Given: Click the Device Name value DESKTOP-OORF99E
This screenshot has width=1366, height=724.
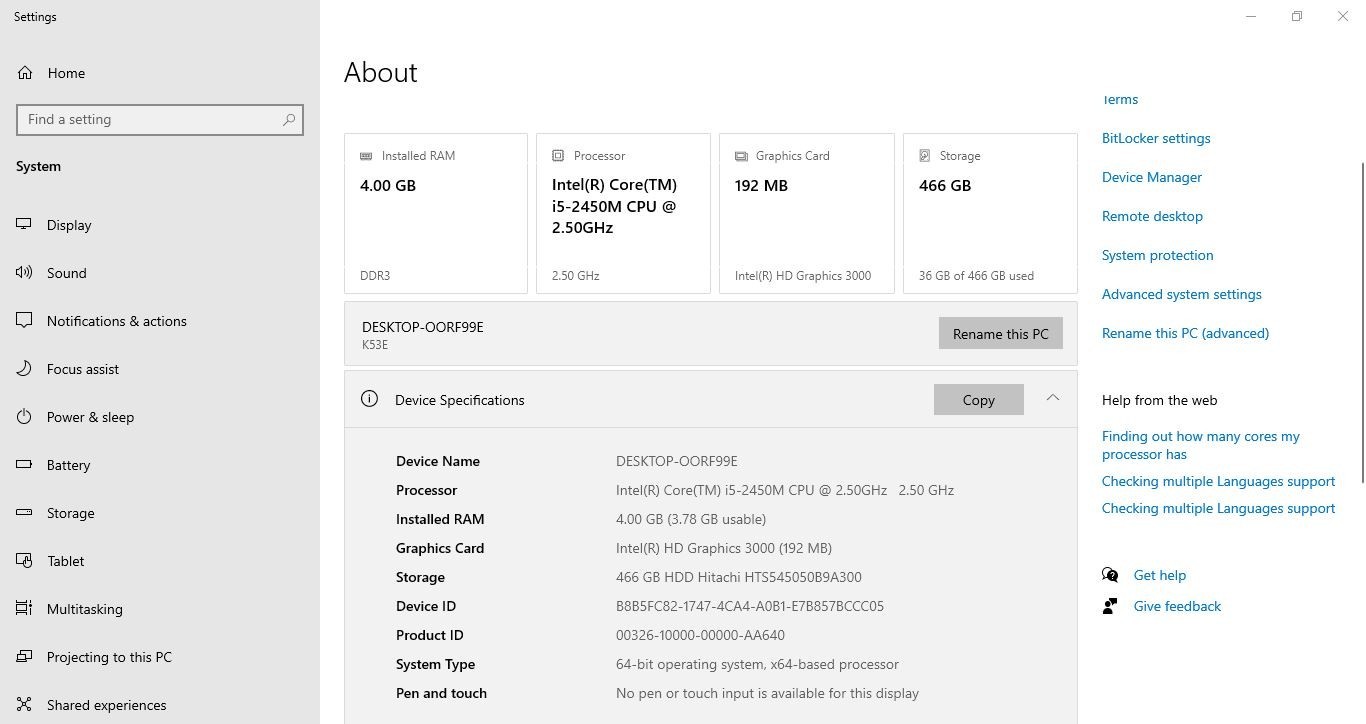Looking at the screenshot, I should point(677,461).
